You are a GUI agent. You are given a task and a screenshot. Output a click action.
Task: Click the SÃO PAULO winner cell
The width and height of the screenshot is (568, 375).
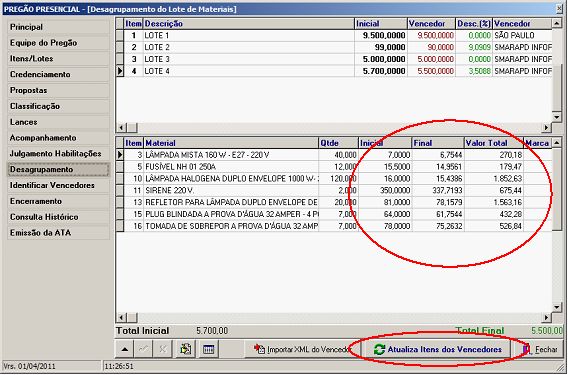click(522, 36)
